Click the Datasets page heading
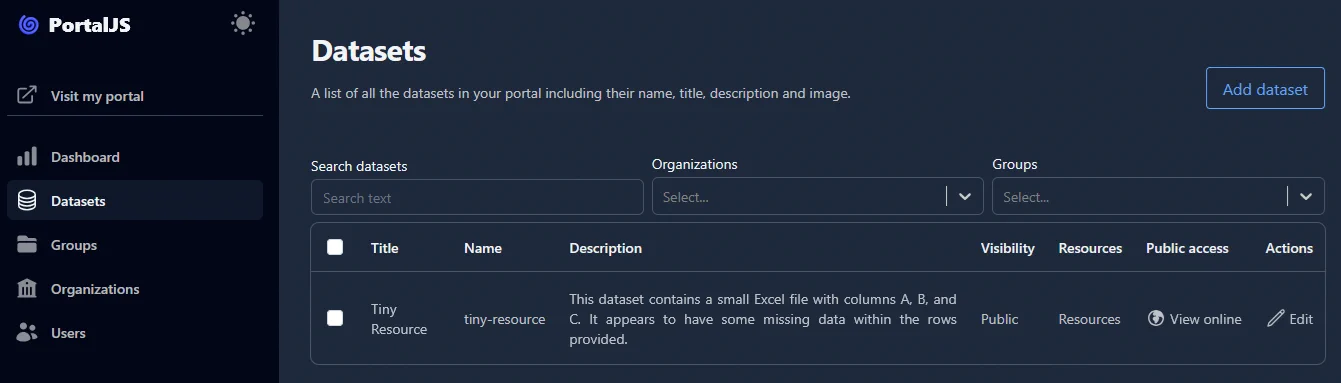1341x383 pixels. tap(369, 51)
